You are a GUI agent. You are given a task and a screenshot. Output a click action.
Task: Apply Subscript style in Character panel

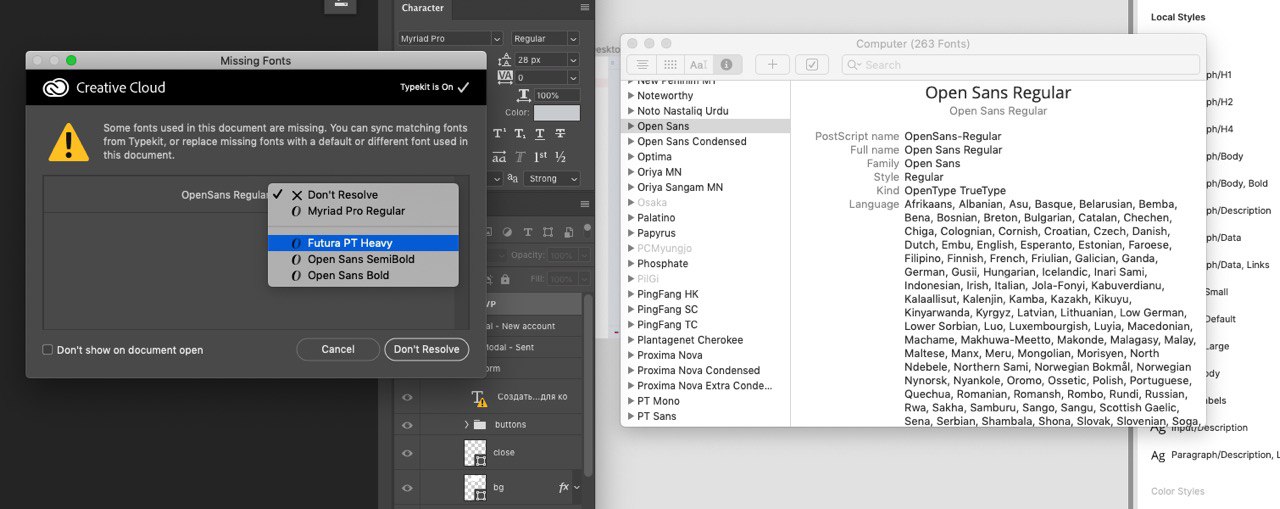[x=519, y=134]
